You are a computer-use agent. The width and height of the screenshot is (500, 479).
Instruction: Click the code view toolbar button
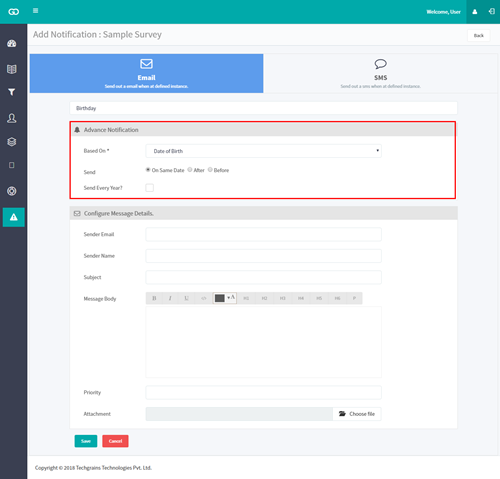pos(204,298)
